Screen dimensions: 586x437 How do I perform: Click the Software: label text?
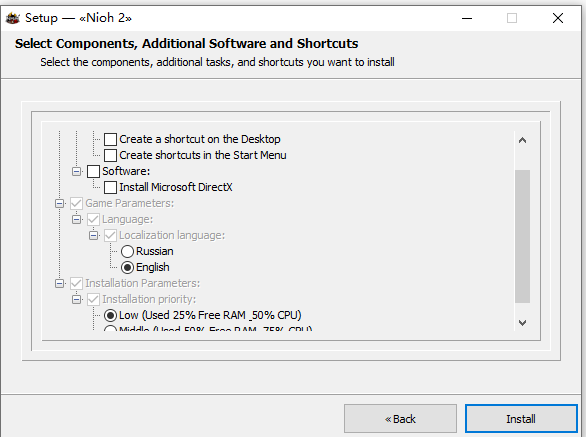126,171
